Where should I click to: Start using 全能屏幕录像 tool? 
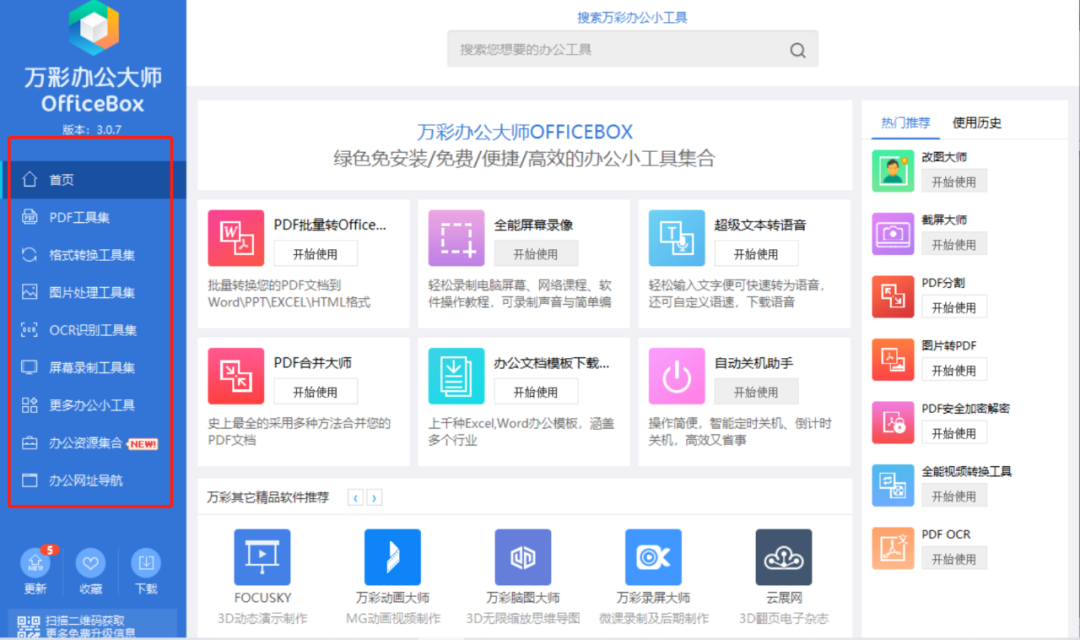pyautogui.click(x=536, y=254)
